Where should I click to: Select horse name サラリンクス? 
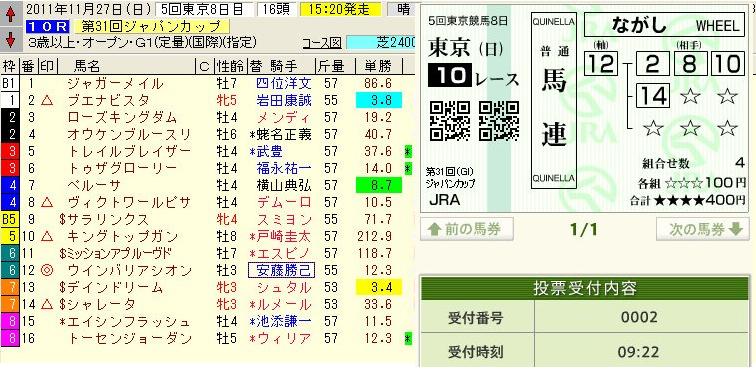(108, 219)
